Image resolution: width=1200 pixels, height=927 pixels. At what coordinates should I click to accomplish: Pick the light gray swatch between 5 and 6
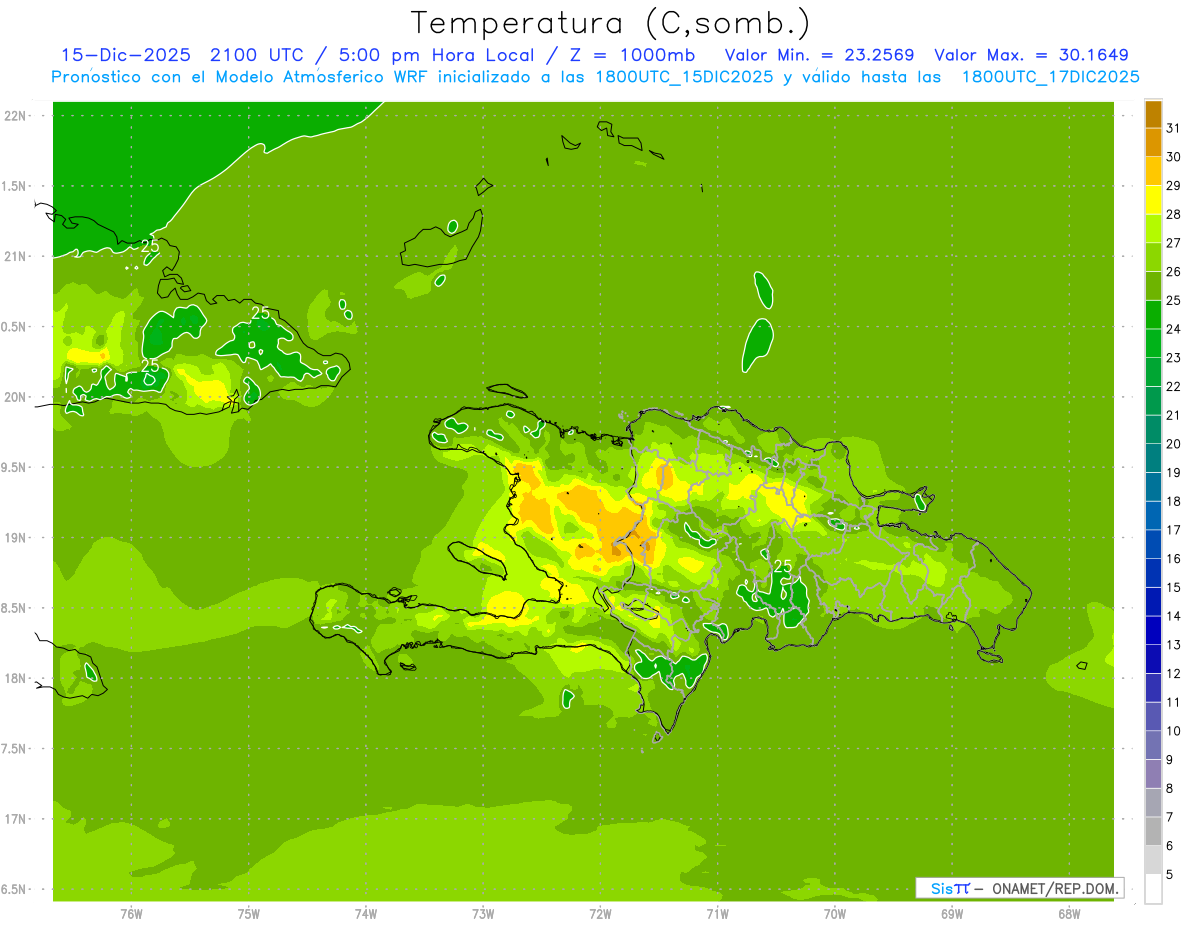click(x=1153, y=860)
